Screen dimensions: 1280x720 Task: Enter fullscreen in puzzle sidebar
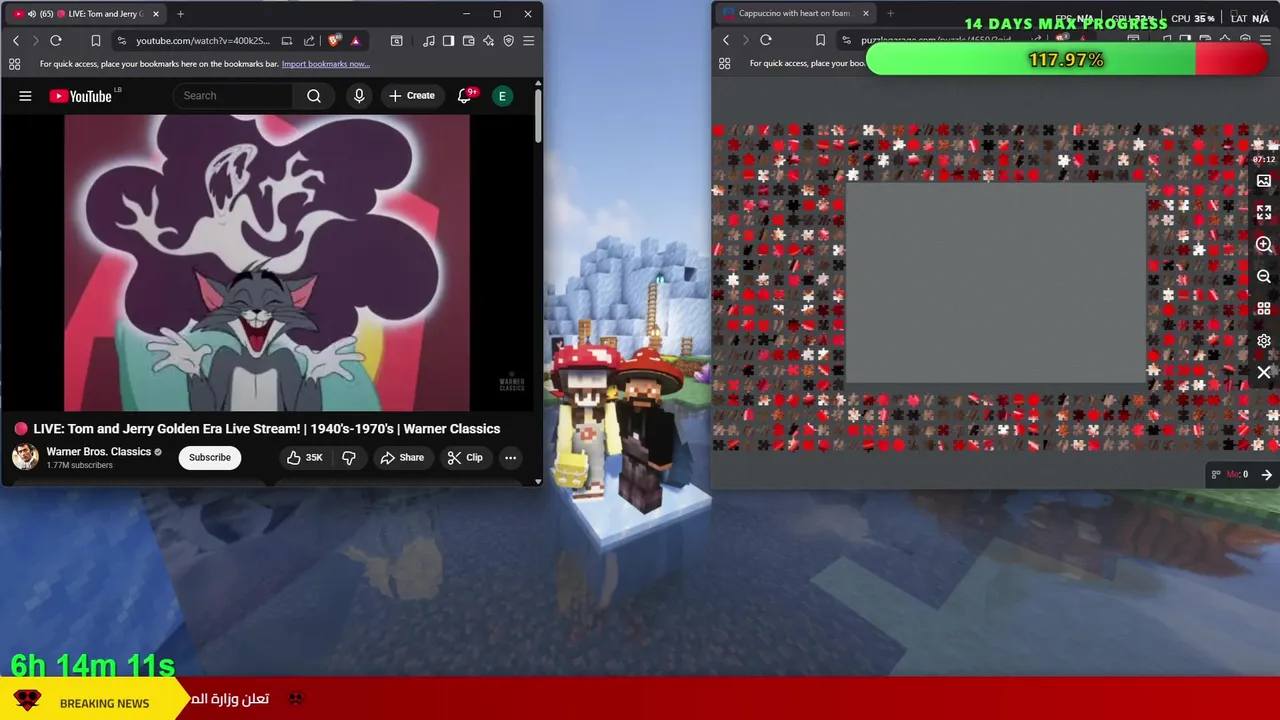[x=1264, y=212]
